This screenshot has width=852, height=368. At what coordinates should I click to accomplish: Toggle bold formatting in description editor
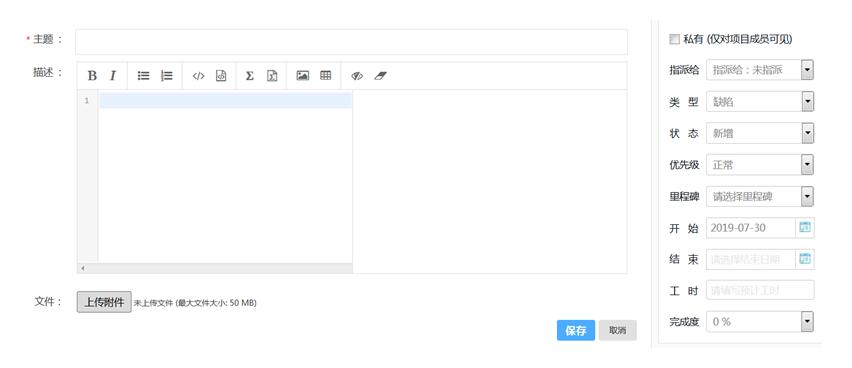(x=92, y=76)
